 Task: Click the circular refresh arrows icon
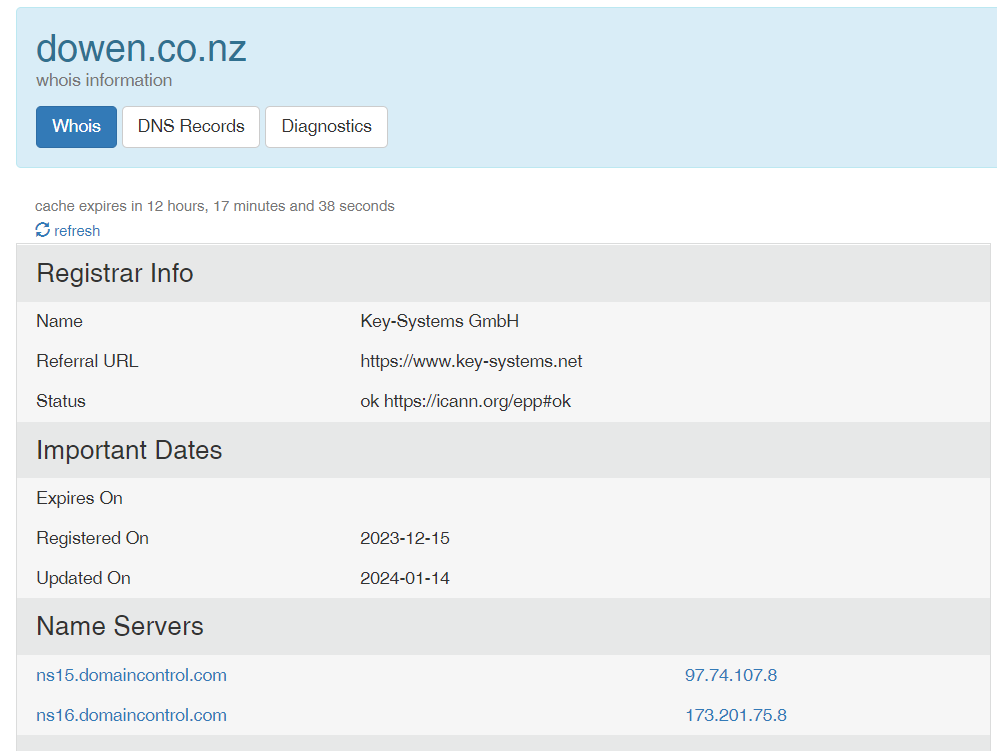pyautogui.click(x=42, y=230)
